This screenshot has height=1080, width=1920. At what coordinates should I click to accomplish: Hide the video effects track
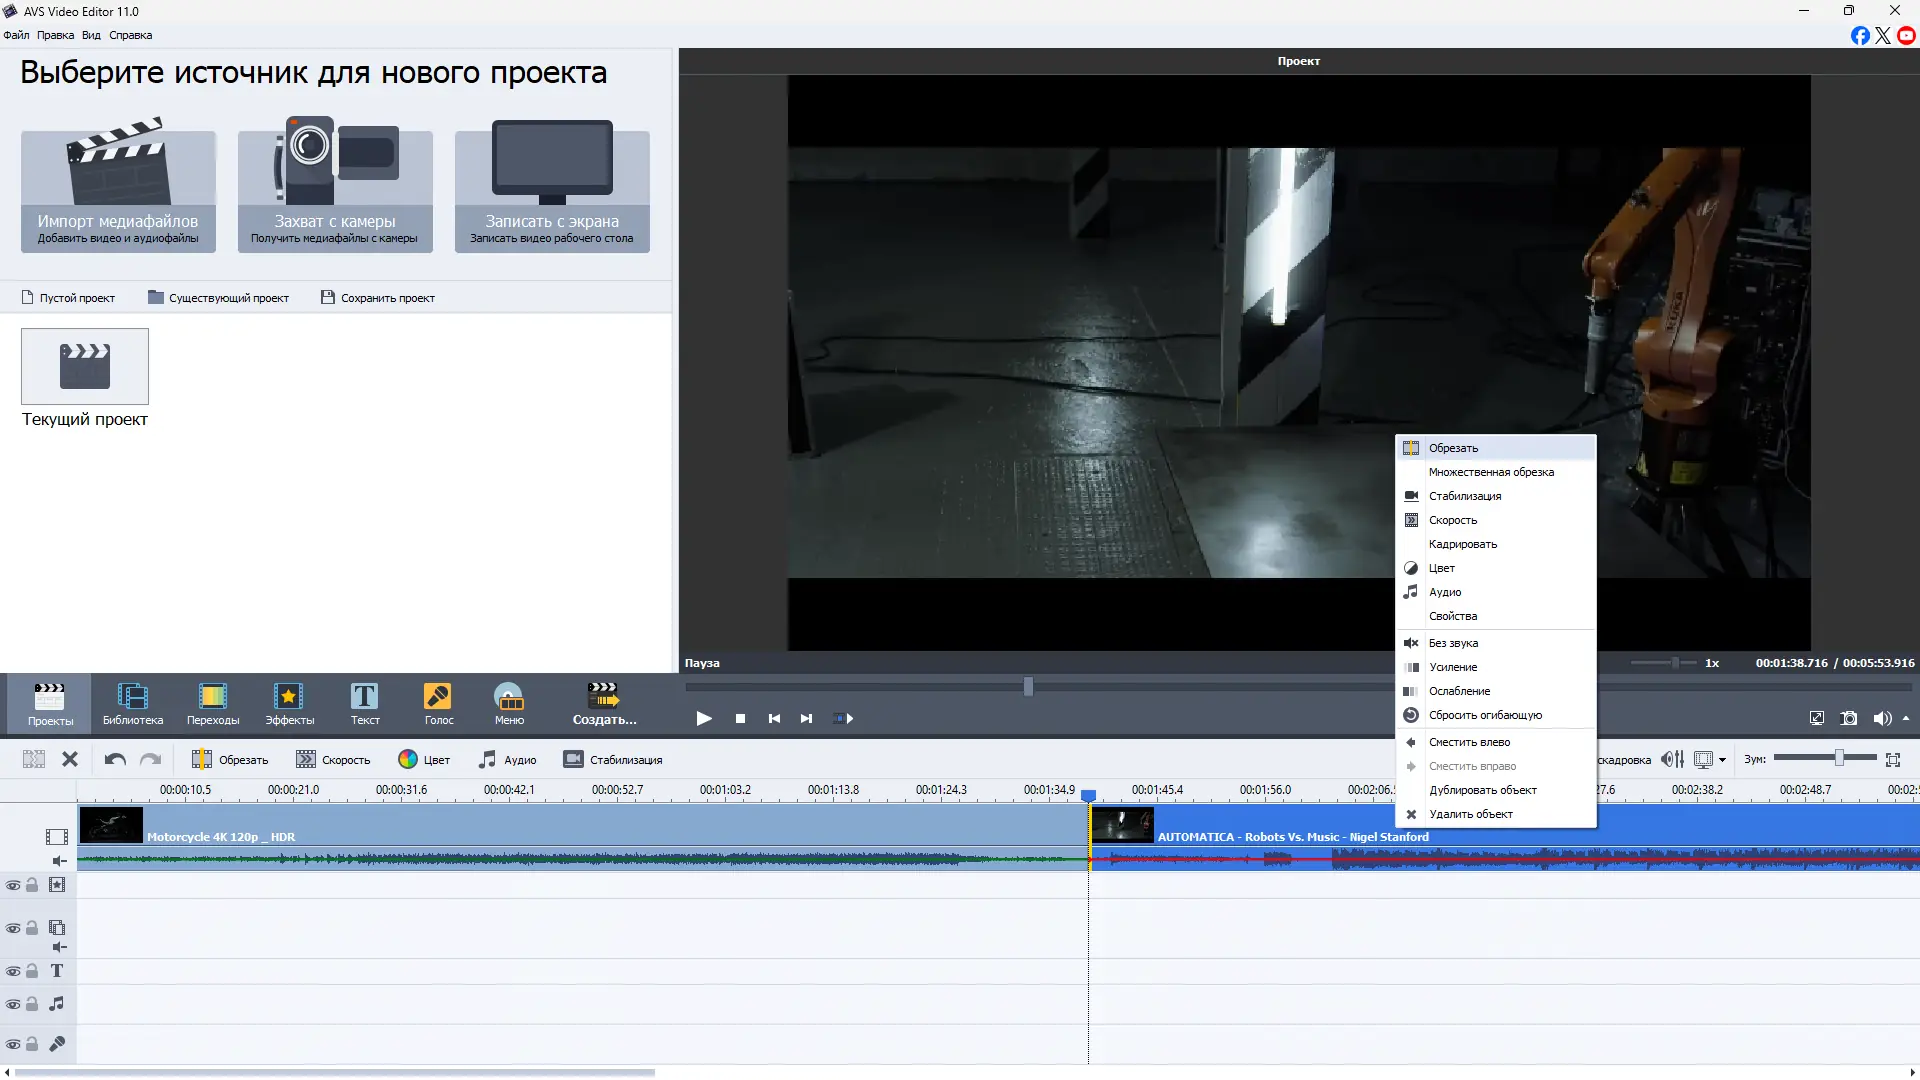(13, 885)
